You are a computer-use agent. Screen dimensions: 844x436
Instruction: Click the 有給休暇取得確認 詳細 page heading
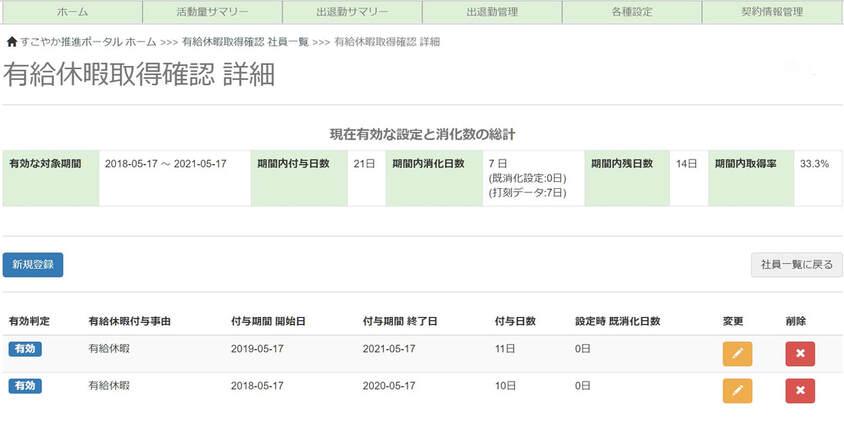point(138,75)
